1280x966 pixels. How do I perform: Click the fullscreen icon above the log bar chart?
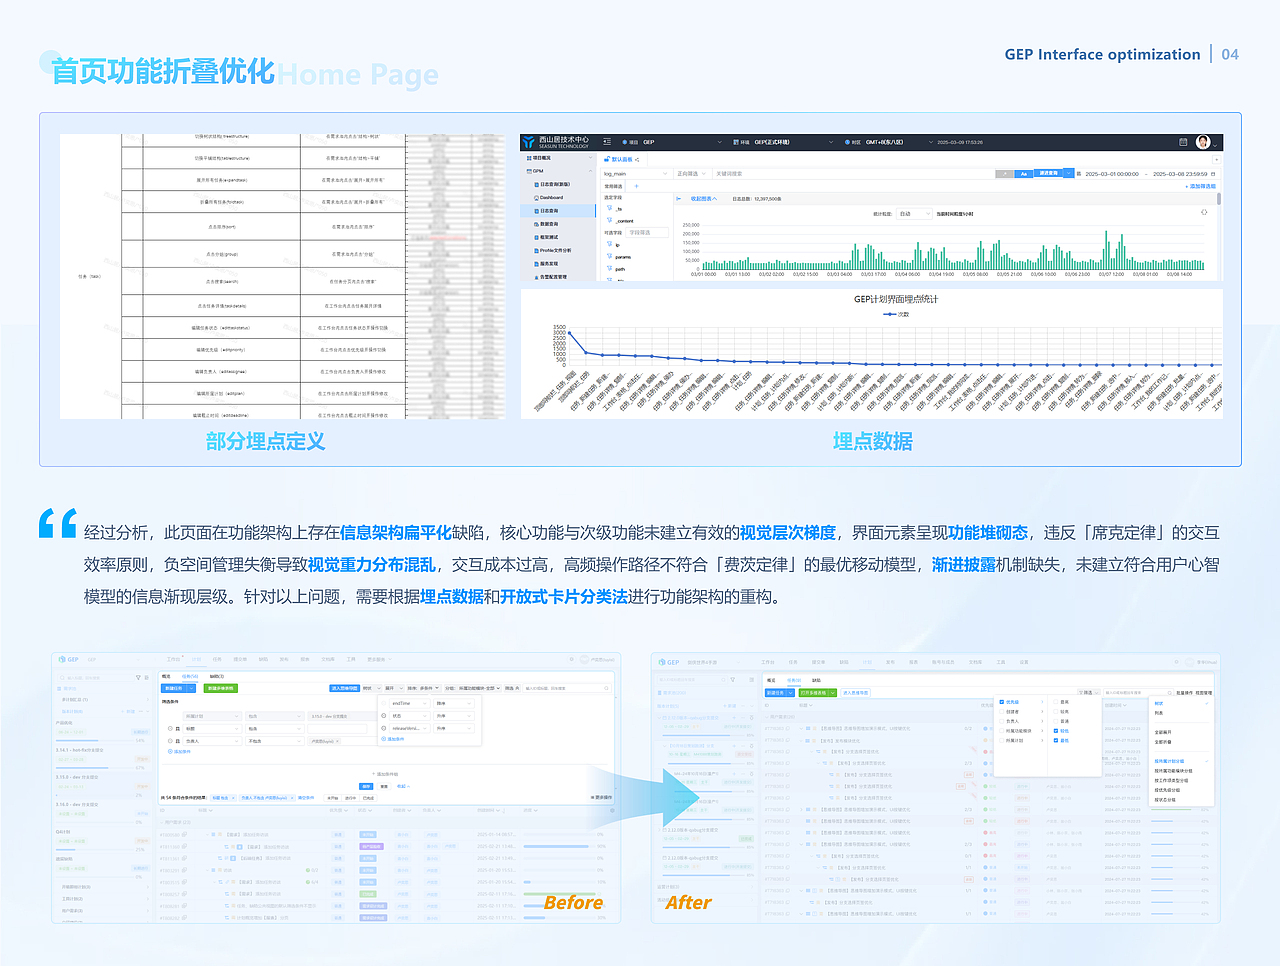click(x=1204, y=212)
